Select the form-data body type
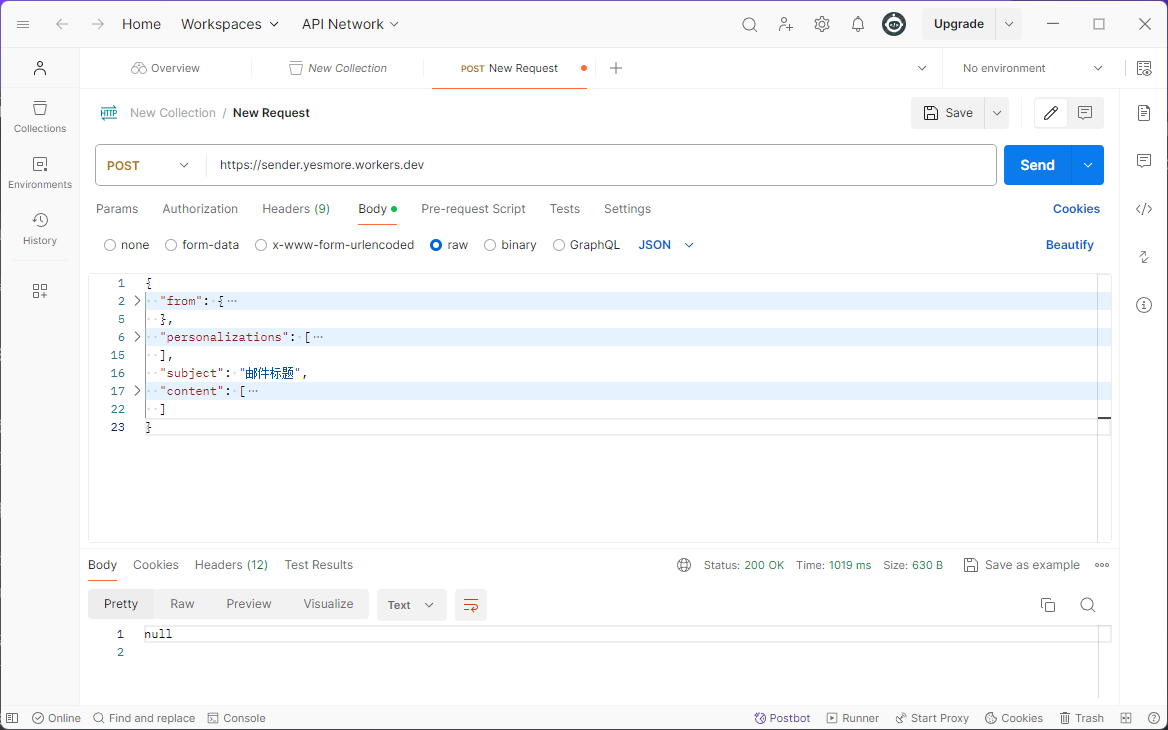 pos(171,245)
